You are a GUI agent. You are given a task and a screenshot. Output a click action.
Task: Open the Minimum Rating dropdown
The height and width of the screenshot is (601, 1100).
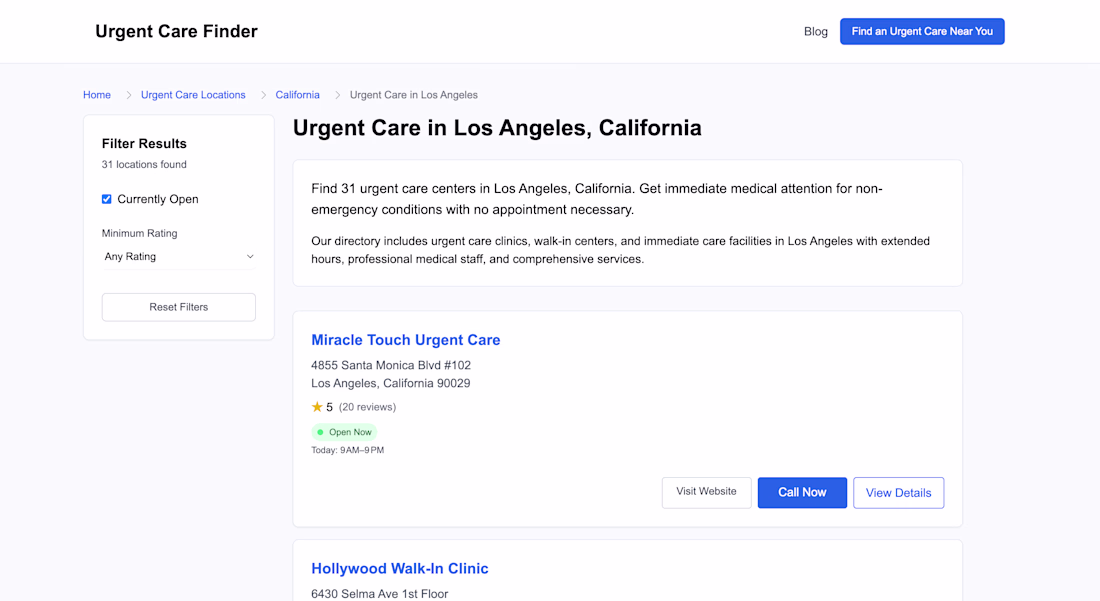point(178,257)
